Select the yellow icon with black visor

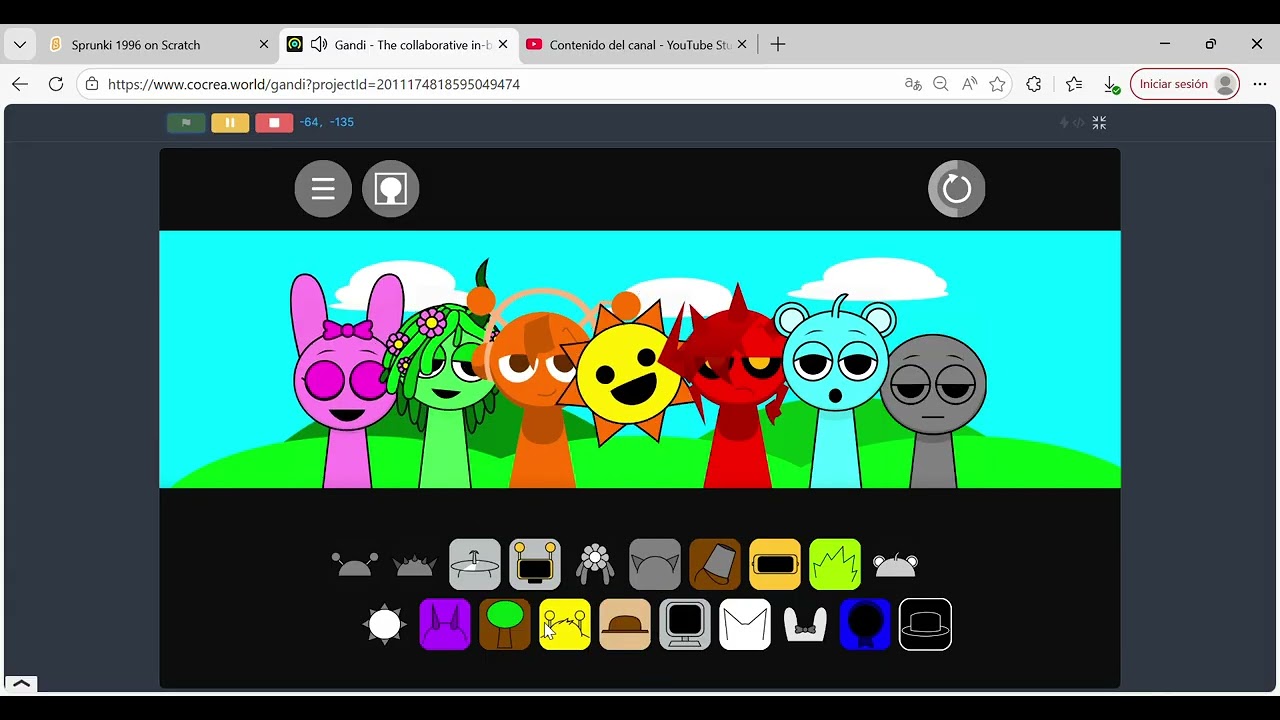[x=775, y=564]
